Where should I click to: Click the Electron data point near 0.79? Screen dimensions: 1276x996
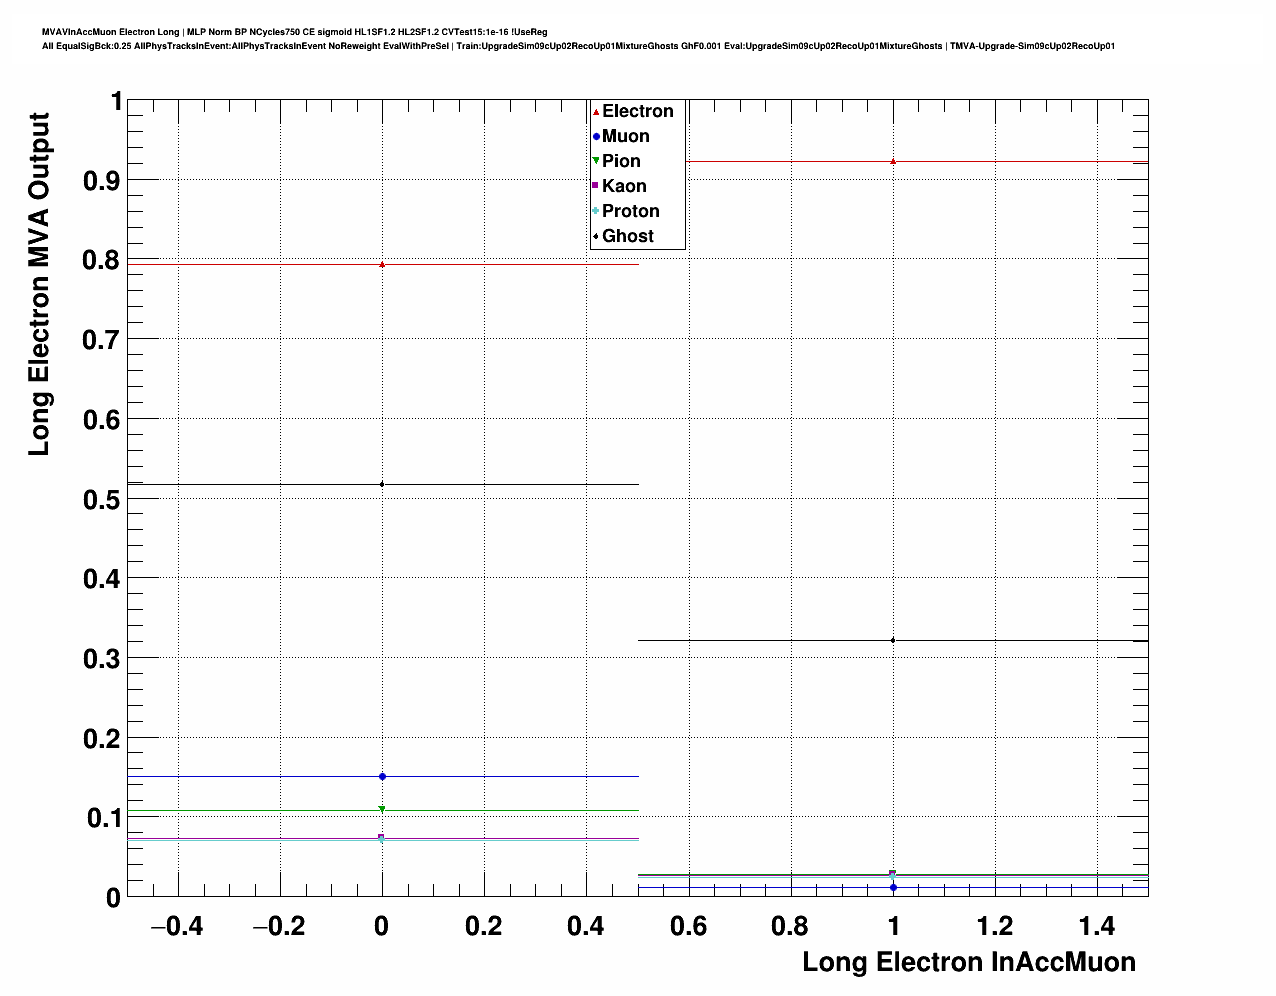382,264
